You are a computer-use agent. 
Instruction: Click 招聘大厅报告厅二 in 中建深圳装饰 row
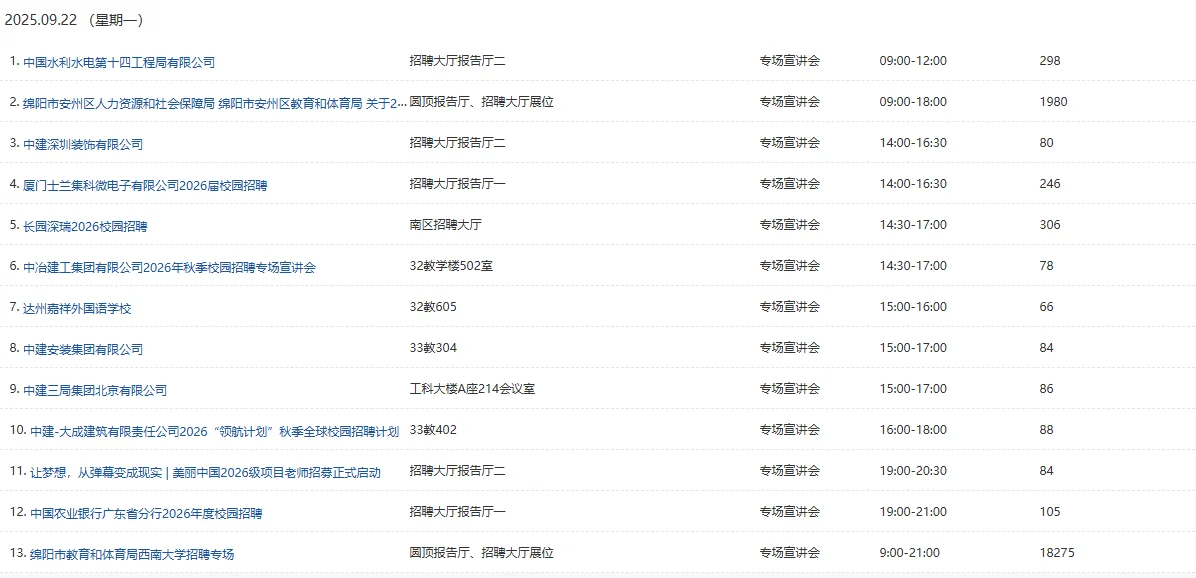[458, 143]
